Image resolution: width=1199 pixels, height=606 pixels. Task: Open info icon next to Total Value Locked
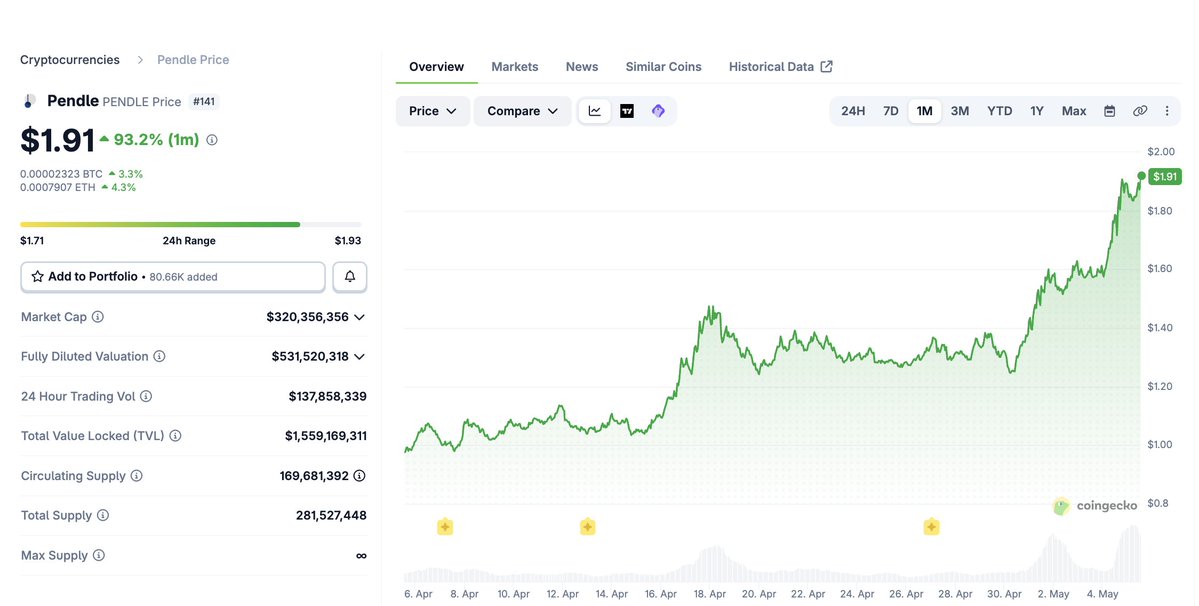(175, 436)
